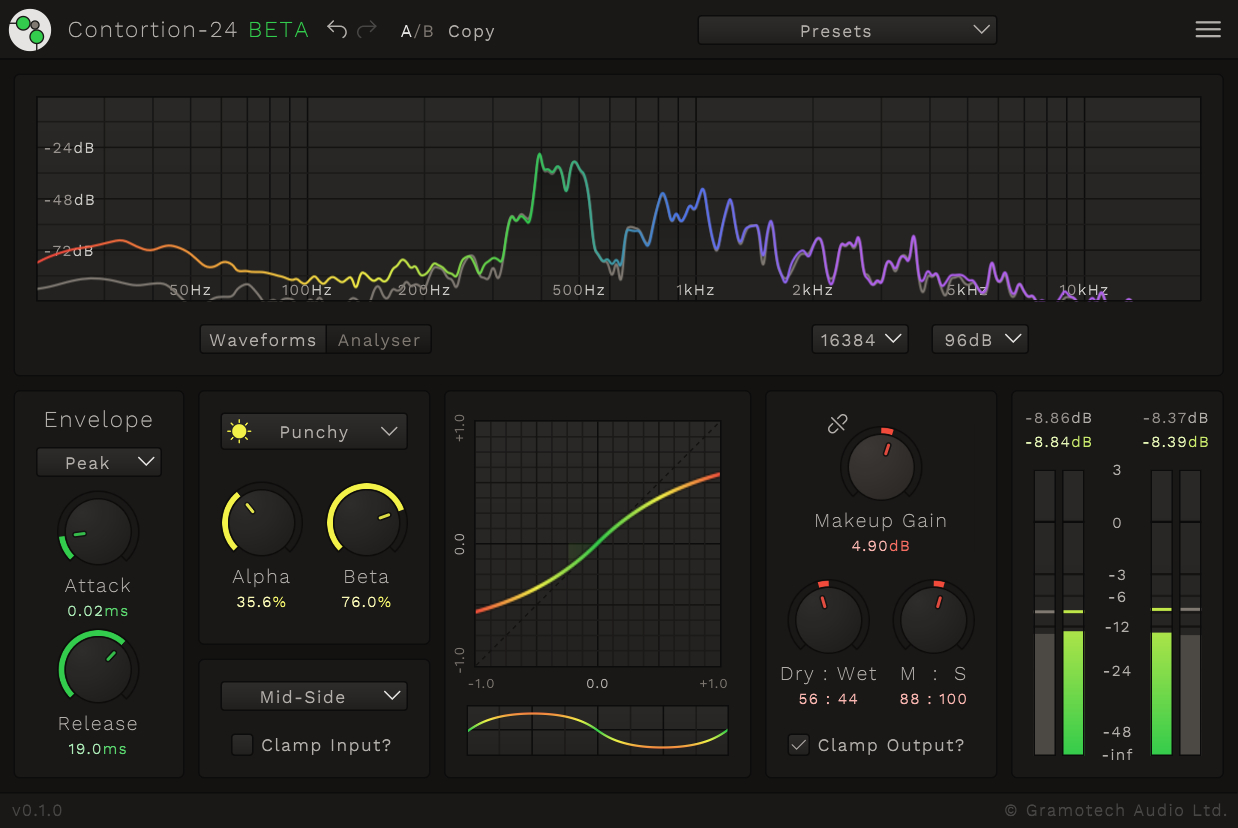Redo using the redo arrow icon
Viewport: 1238px width, 828px height.
367,30
